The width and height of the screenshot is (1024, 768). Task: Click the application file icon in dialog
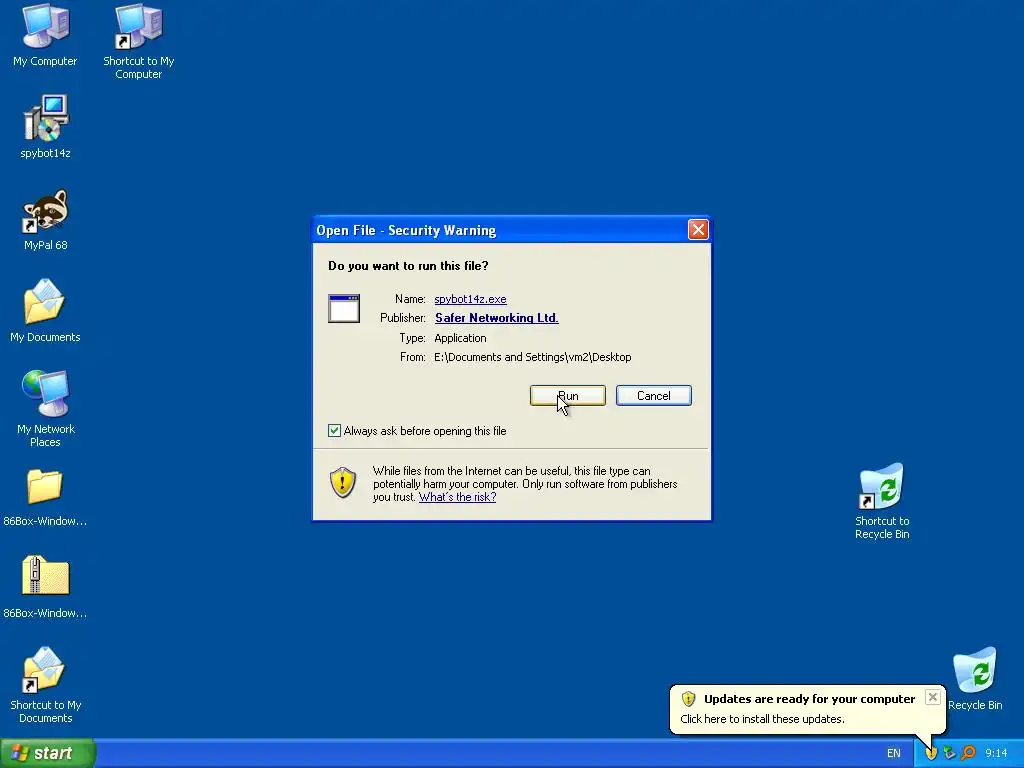(344, 308)
